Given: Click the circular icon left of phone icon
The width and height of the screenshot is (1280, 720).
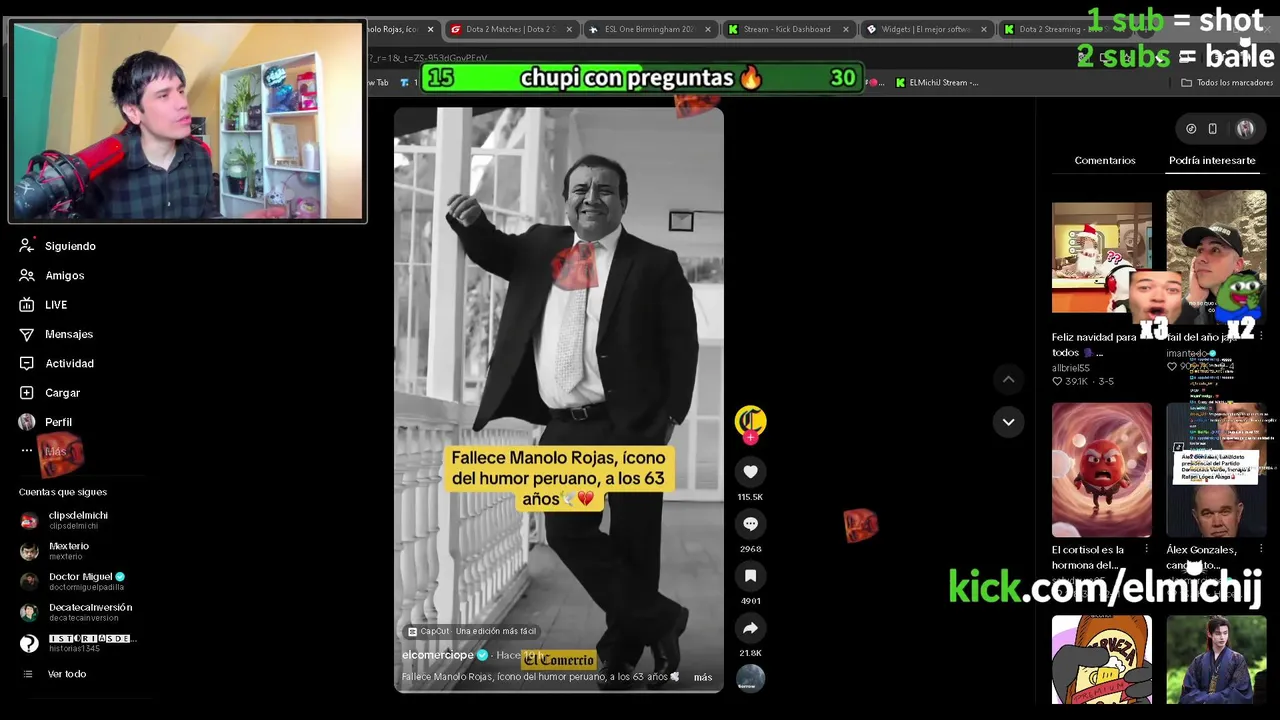Looking at the screenshot, I should 1191,129.
